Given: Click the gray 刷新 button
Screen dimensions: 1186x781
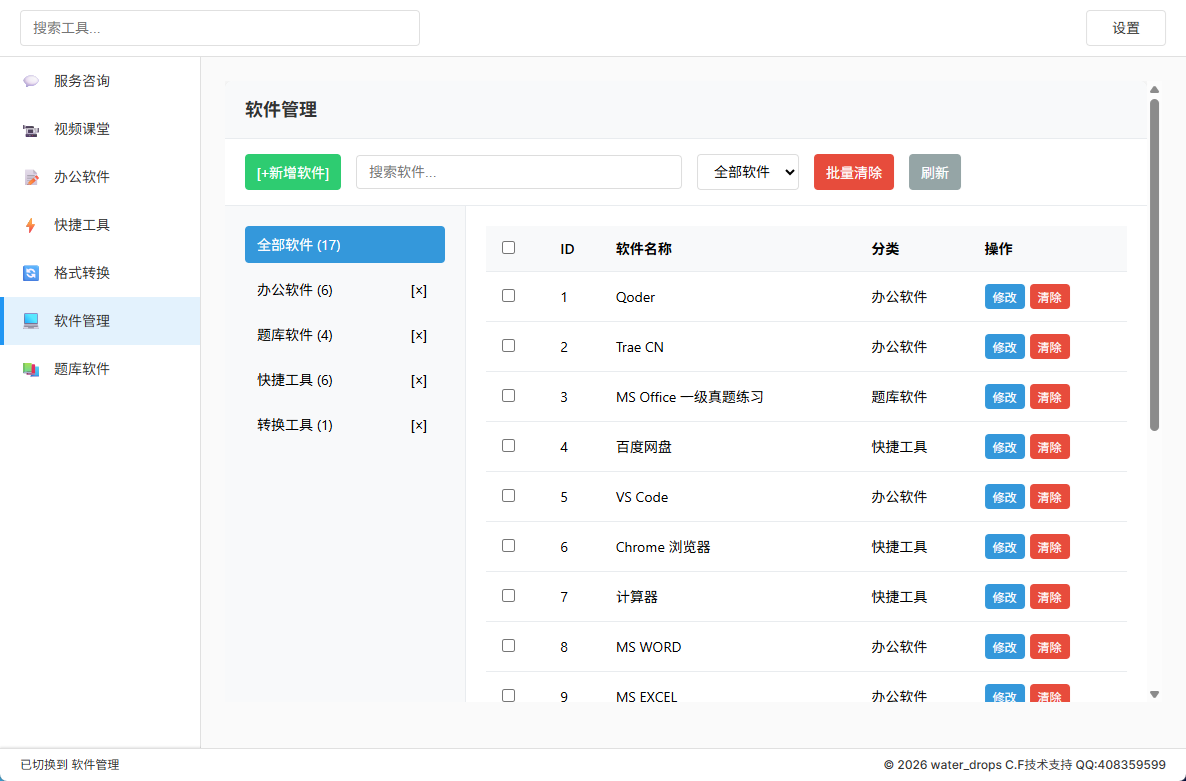Looking at the screenshot, I should 934,171.
